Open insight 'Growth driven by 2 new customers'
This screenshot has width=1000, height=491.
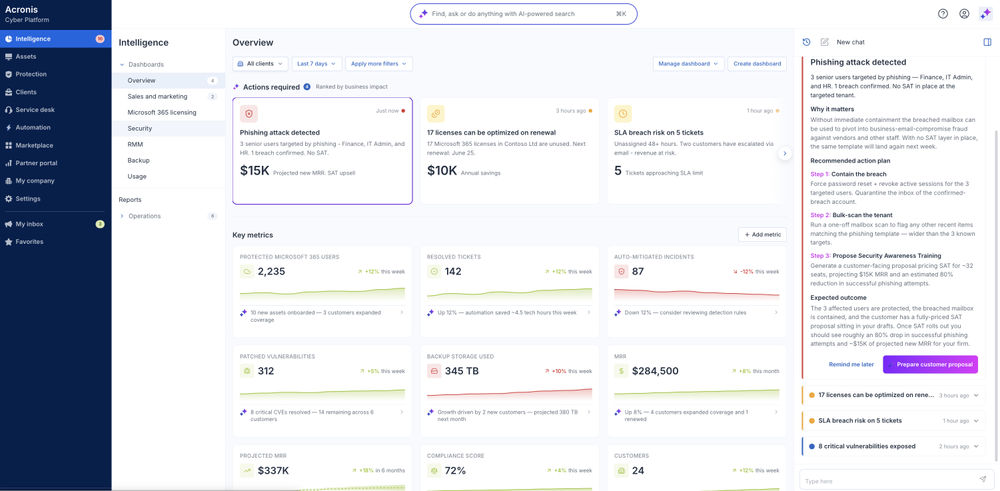(x=510, y=415)
